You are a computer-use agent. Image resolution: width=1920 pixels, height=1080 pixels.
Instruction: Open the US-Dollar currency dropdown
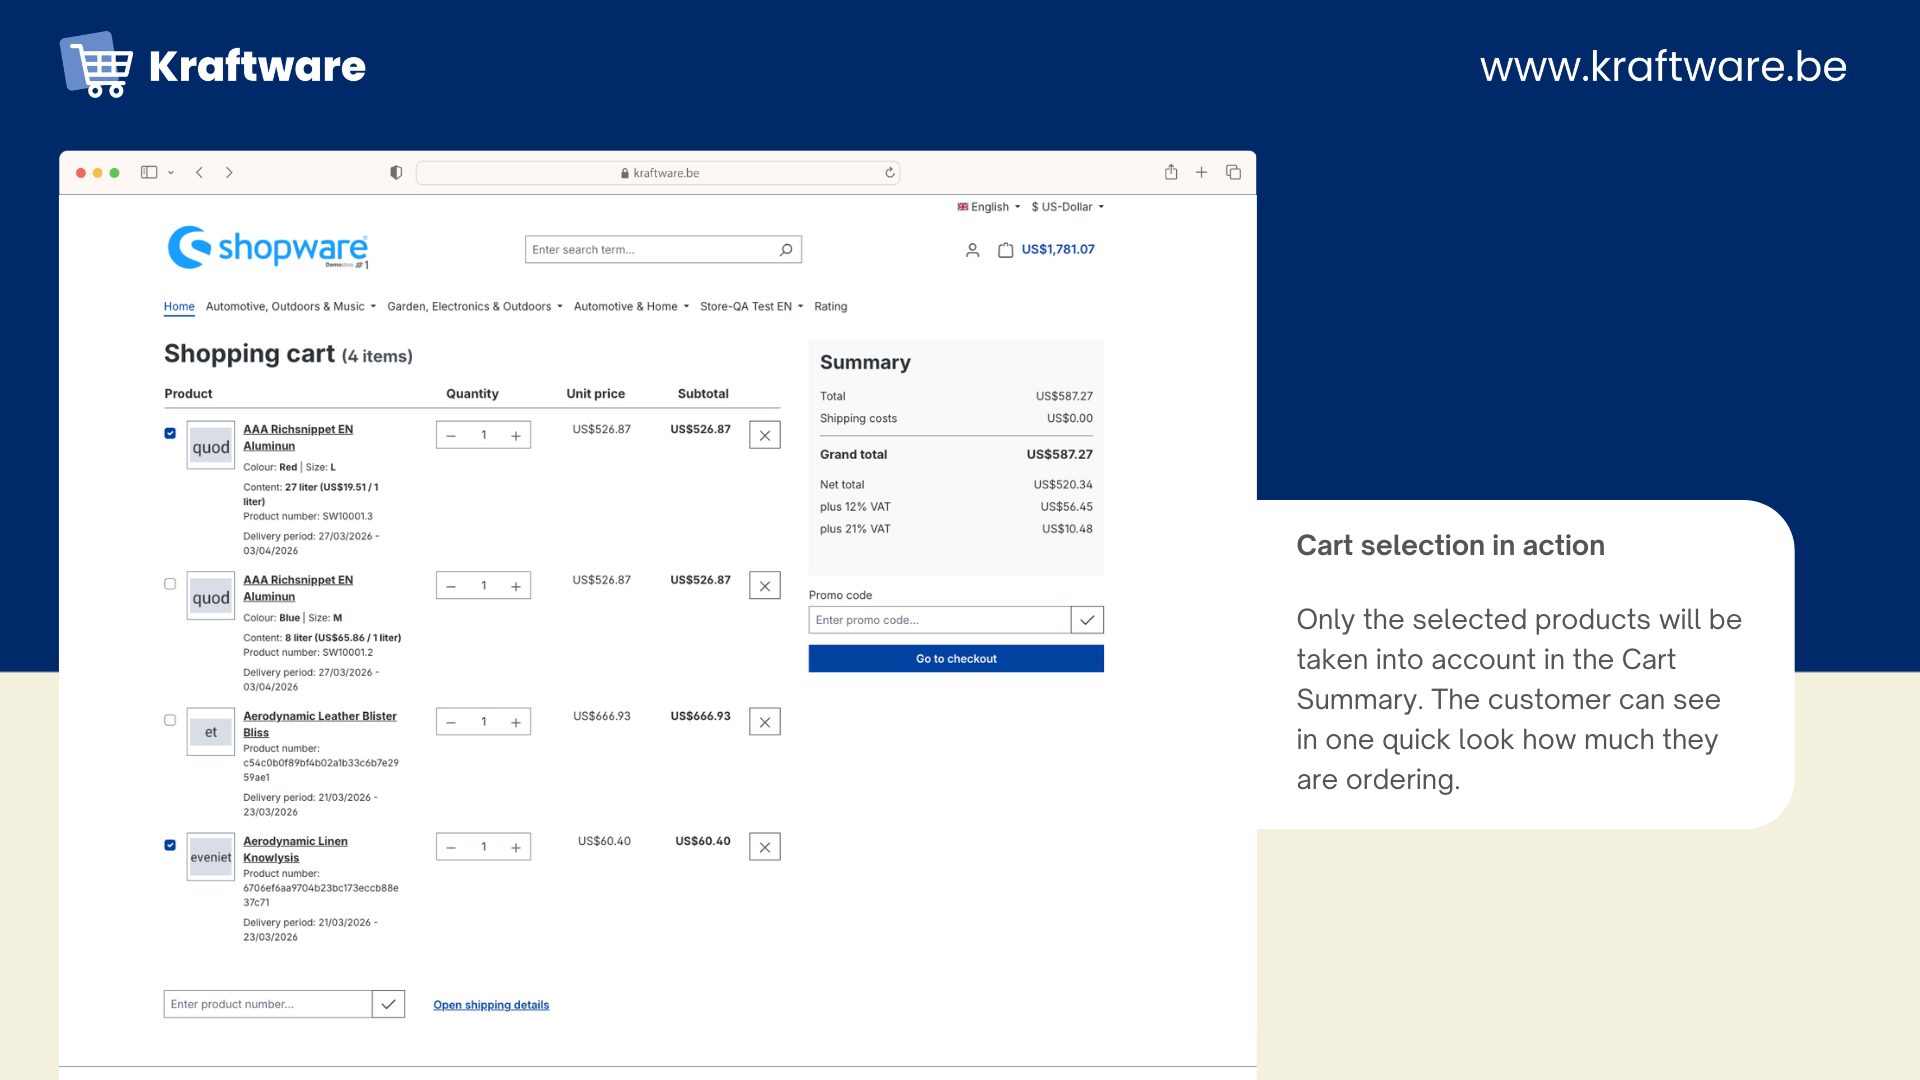1067,207
